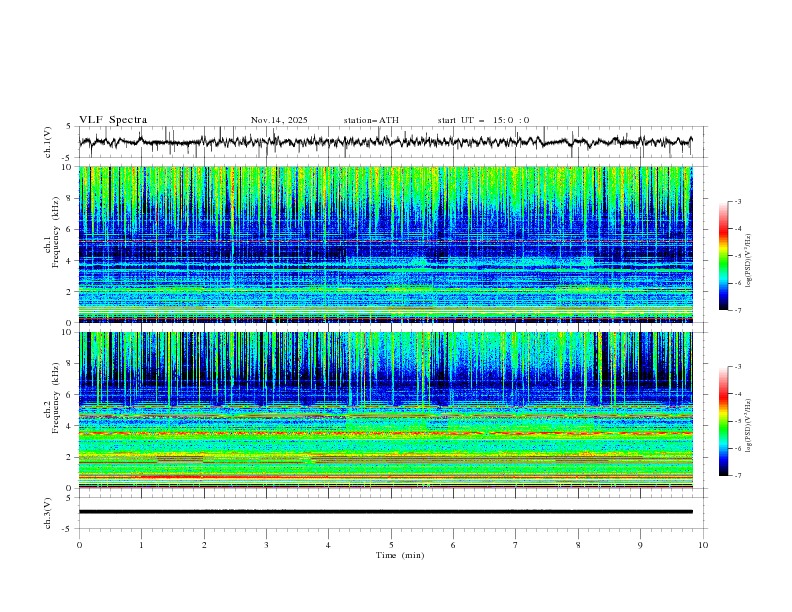Click the time axis tick label "9"
This screenshot has height=612, width=792.
click(x=640, y=545)
